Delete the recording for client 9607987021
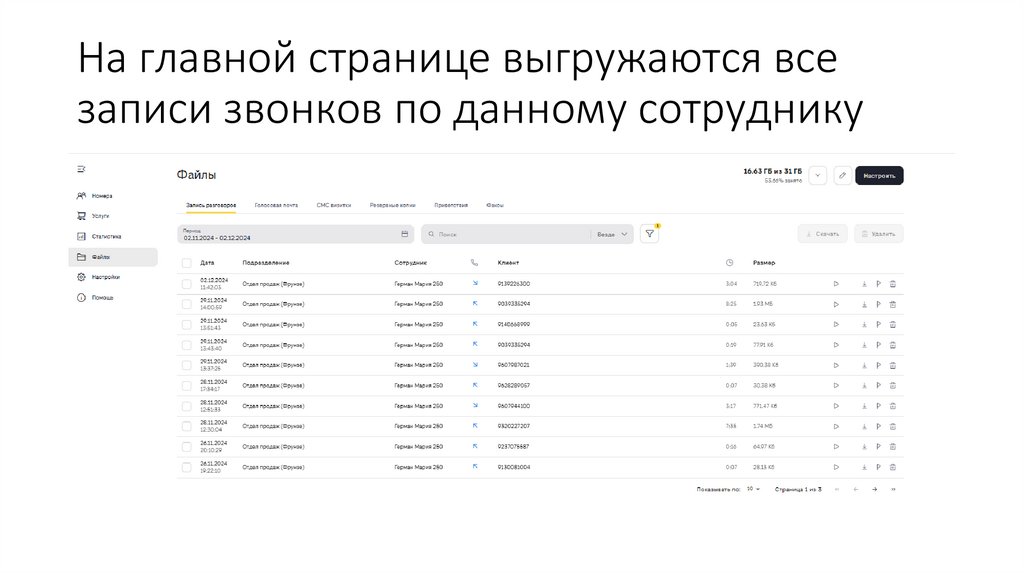The image size is (1024, 574). [x=893, y=366]
